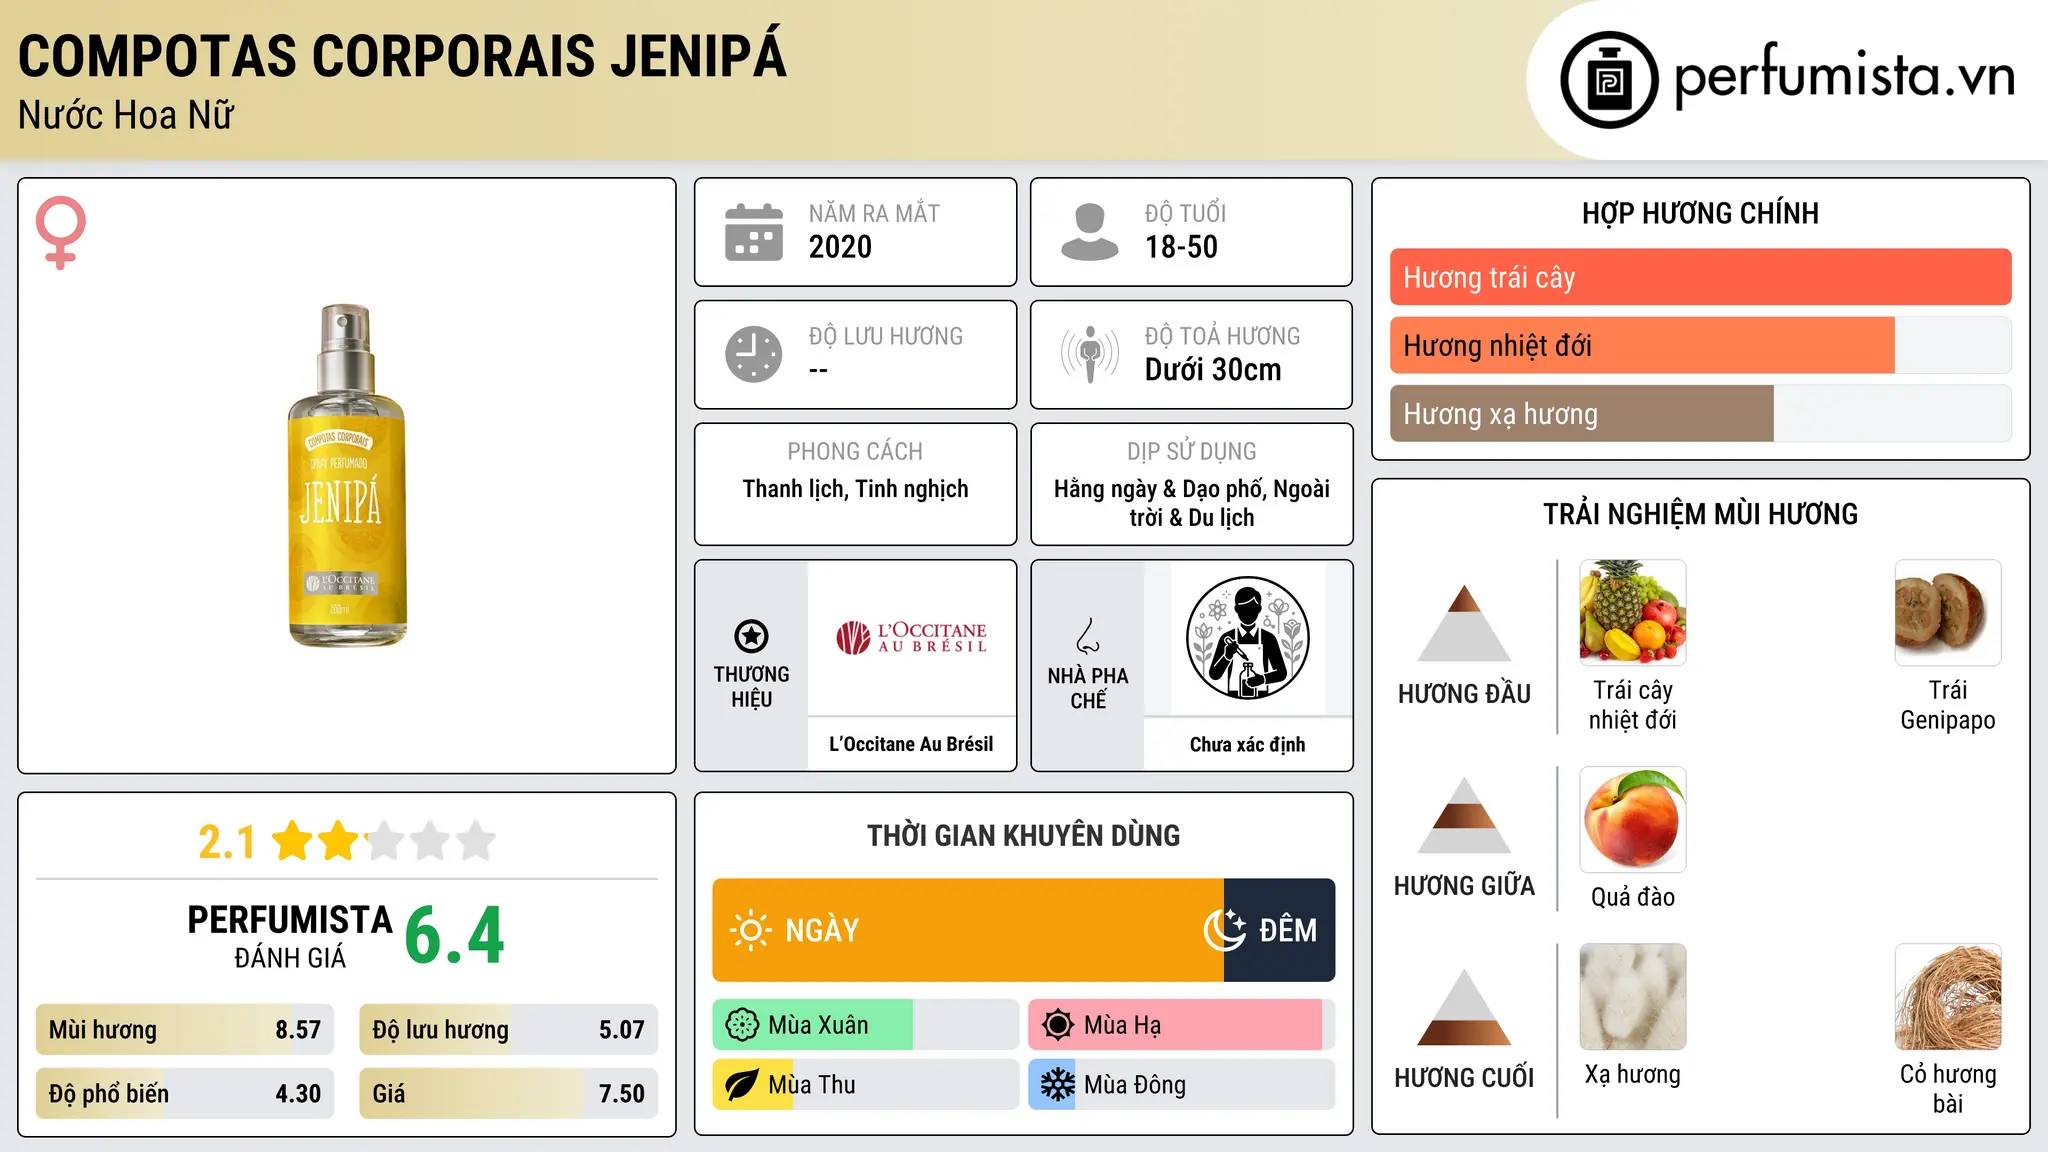The image size is (2048, 1152).
Task: Click the Hương giữa middle pyramid icon
Action: click(x=1464, y=815)
